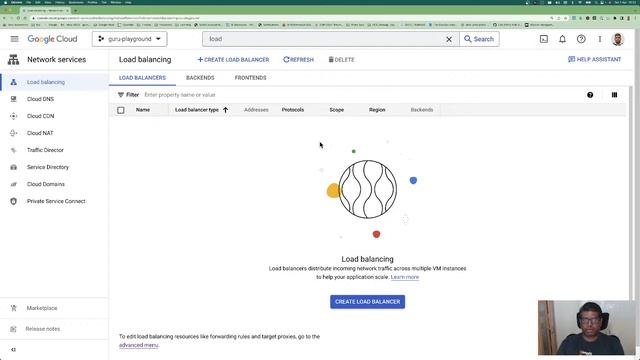Open column display options icon

(x=614, y=95)
